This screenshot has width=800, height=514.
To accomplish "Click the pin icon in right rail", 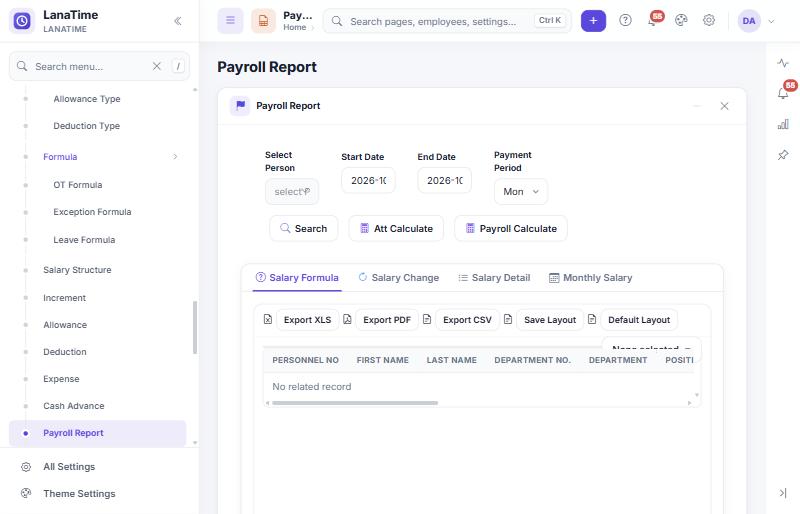I will (x=783, y=155).
